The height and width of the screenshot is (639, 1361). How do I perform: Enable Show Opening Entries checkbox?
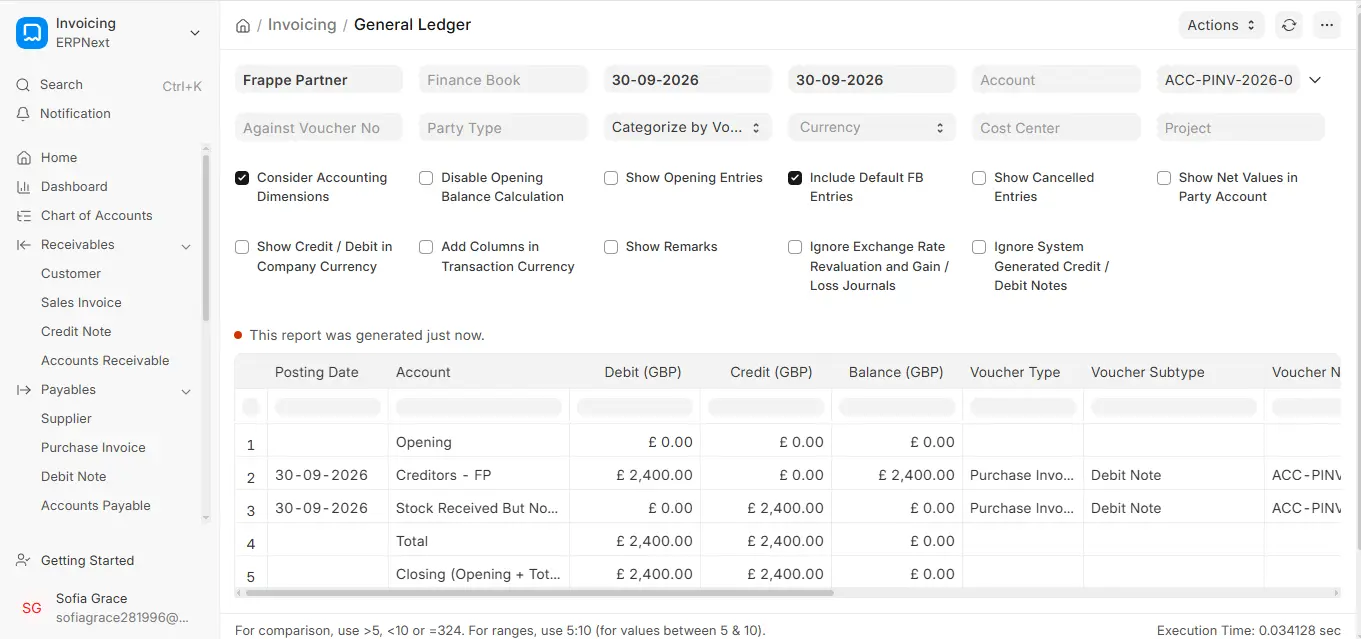click(x=611, y=178)
